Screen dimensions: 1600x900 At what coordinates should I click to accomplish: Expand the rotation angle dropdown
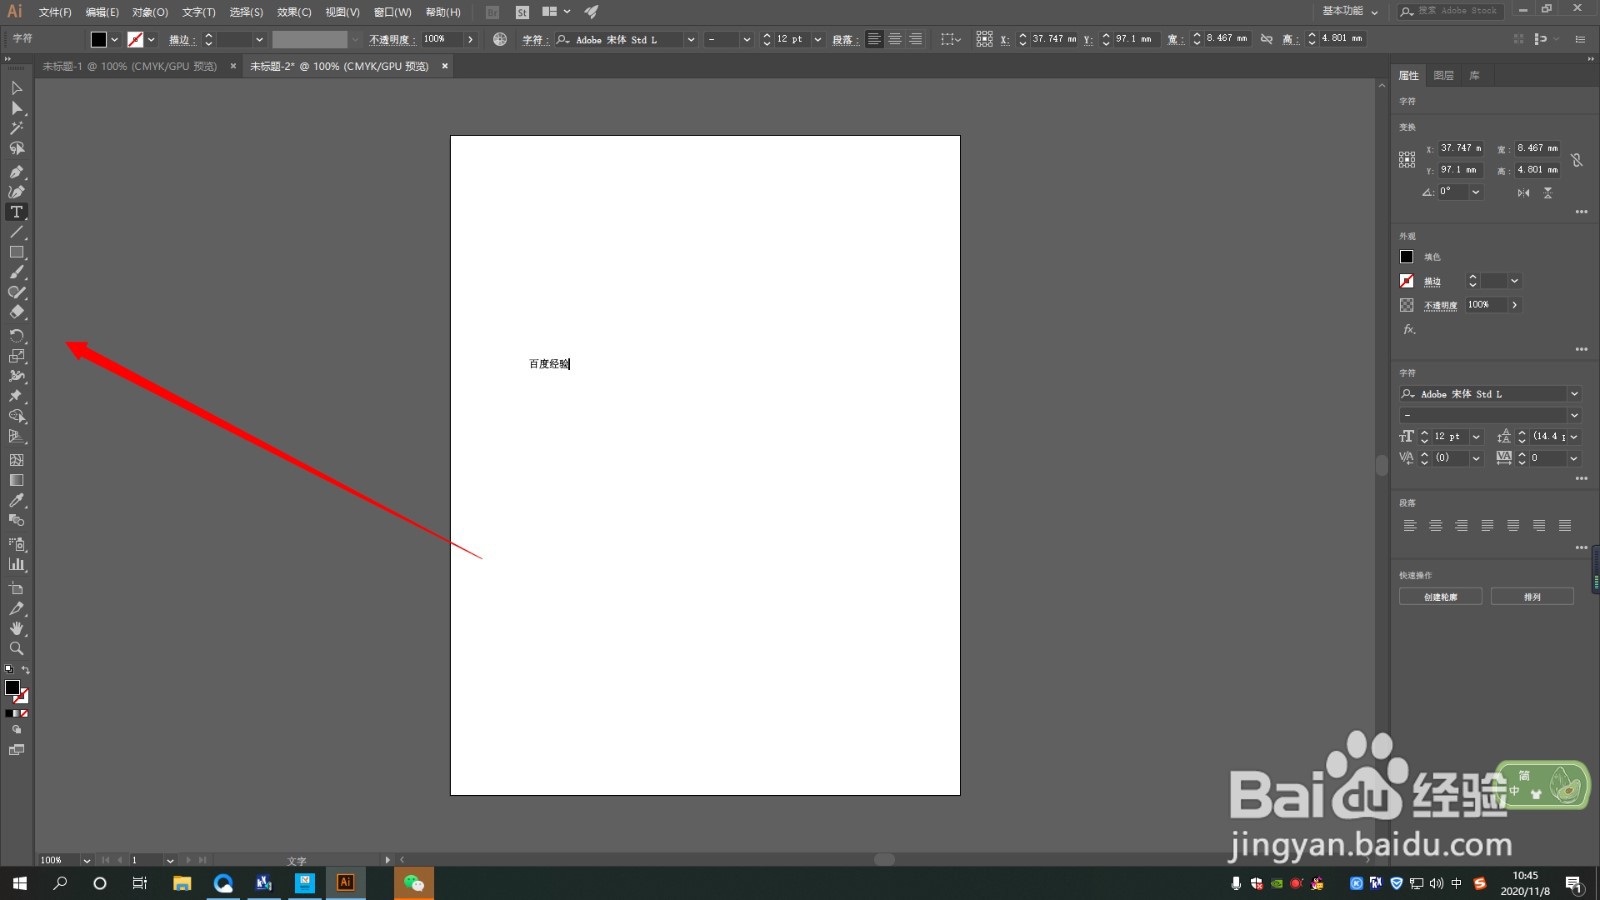click(1476, 192)
